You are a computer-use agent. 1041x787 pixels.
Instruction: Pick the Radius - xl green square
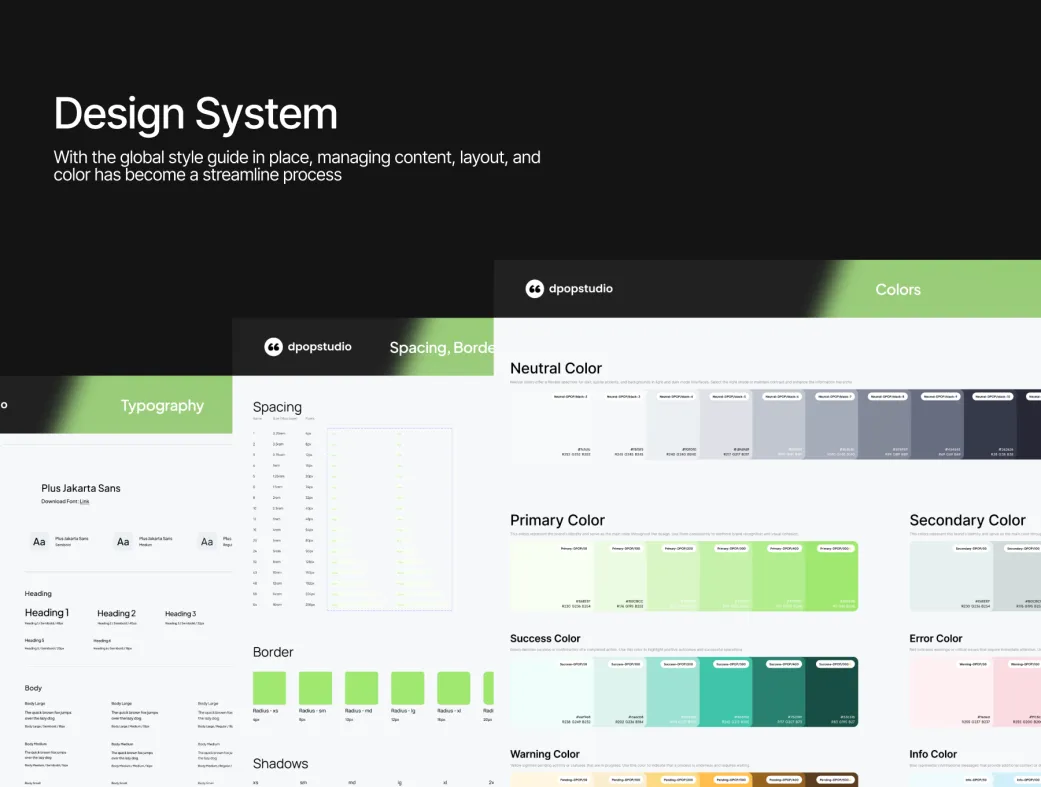coord(453,688)
